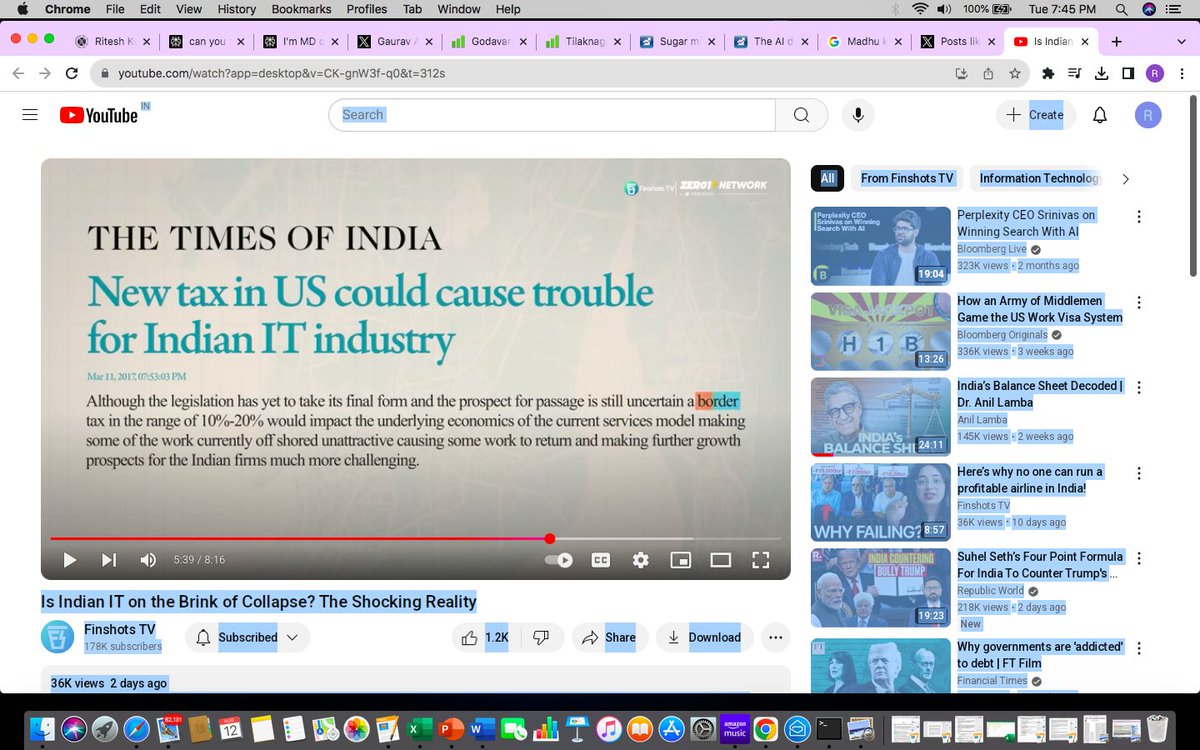Image resolution: width=1200 pixels, height=750 pixels.
Task: Dislike this video
Action: point(541,637)
